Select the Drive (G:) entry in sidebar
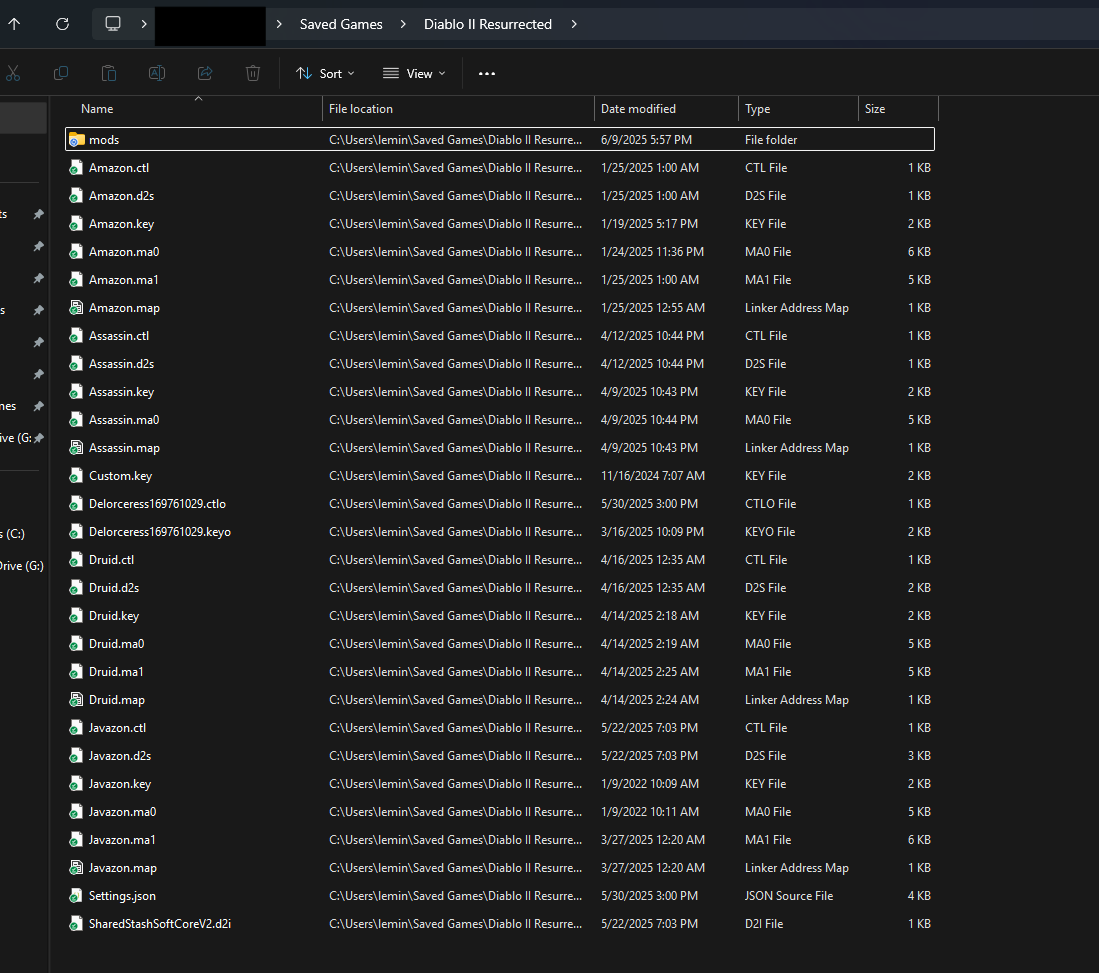This screenshot has height=973, width=1099. point(22,566)
